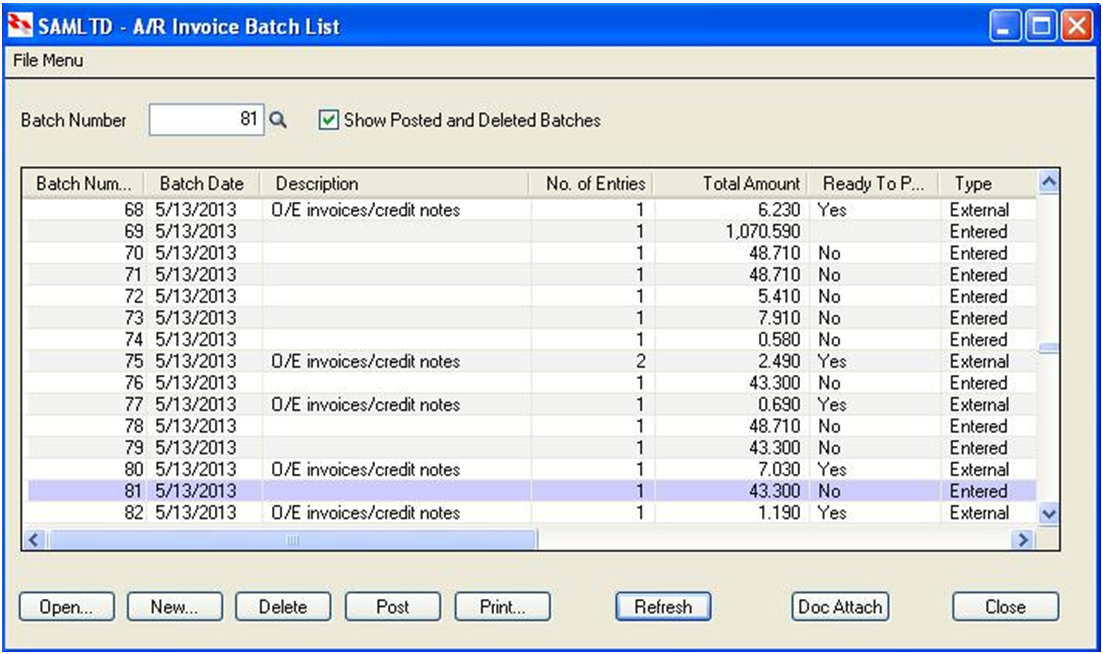Click the SAMLTD application icon in title bar
This screenshot has height=654, width=1103.
pos(20,26)
